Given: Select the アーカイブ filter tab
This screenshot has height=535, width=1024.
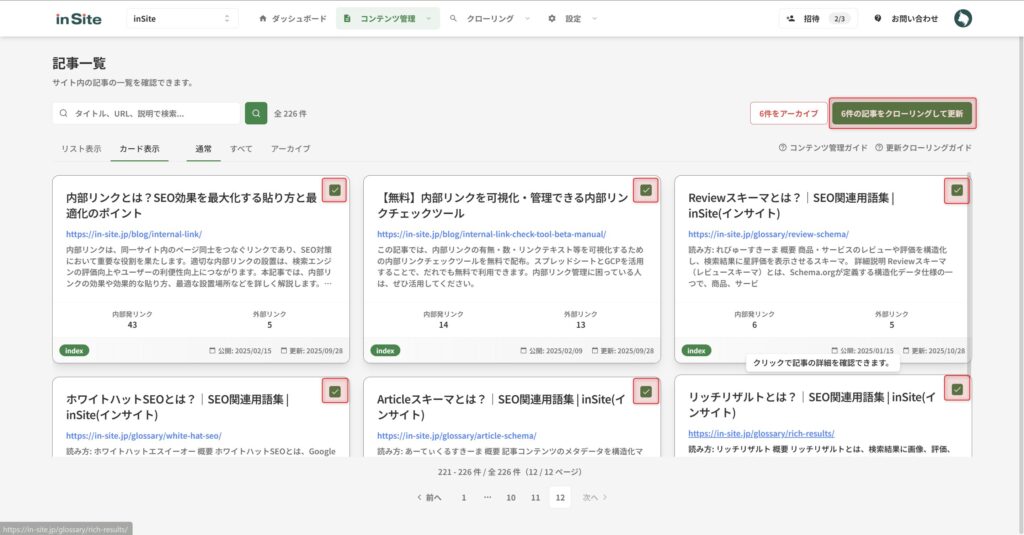Looking at the screenshot, I should click(291, 148).
